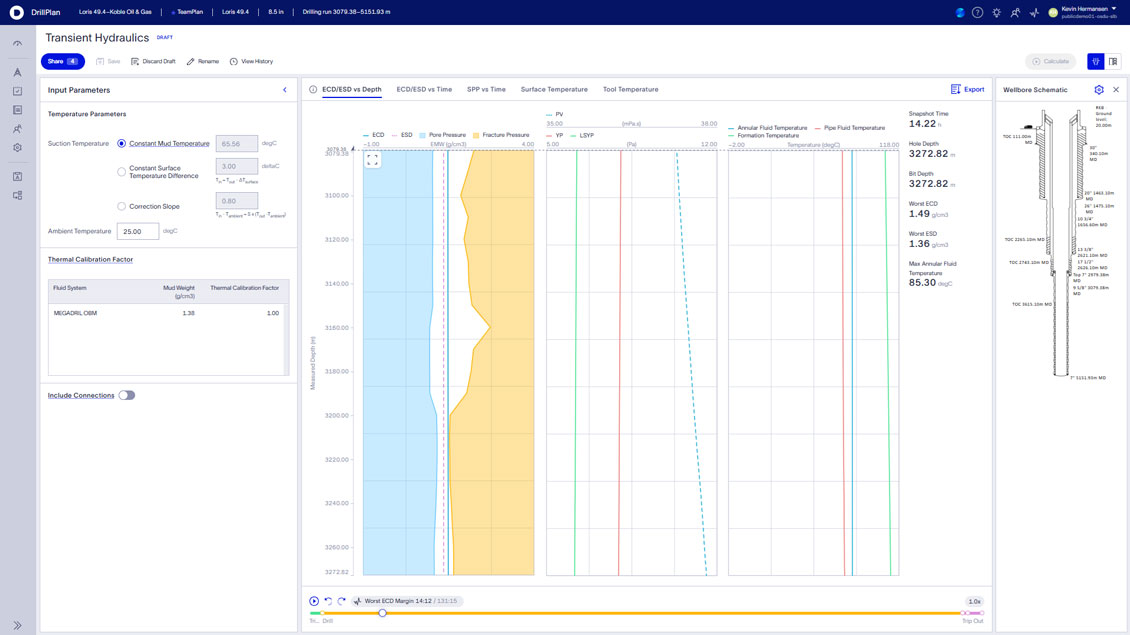Open wellbore schematic settings gear
The image size is (1130, 635).
1098,90
